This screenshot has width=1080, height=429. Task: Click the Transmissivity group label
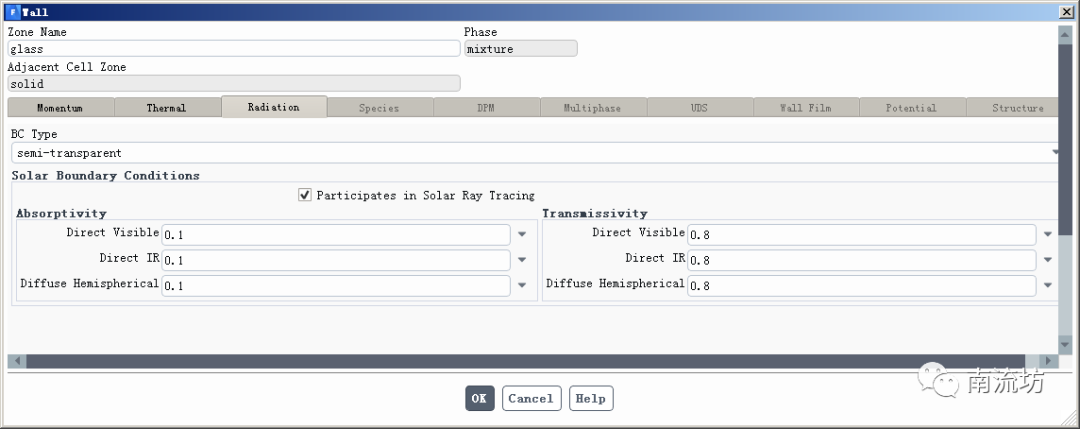(595, 213)
